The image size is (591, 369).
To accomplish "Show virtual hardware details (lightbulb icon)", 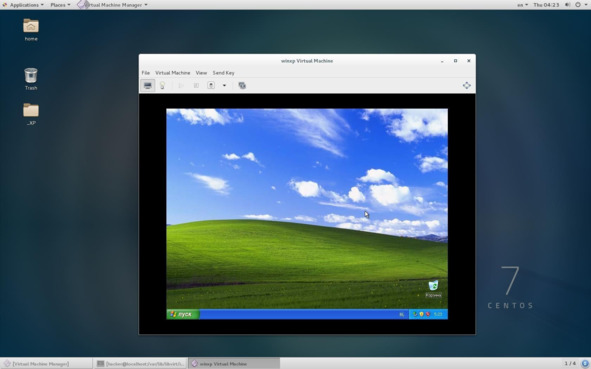I will pyautogui.click(x=162, y=86).
